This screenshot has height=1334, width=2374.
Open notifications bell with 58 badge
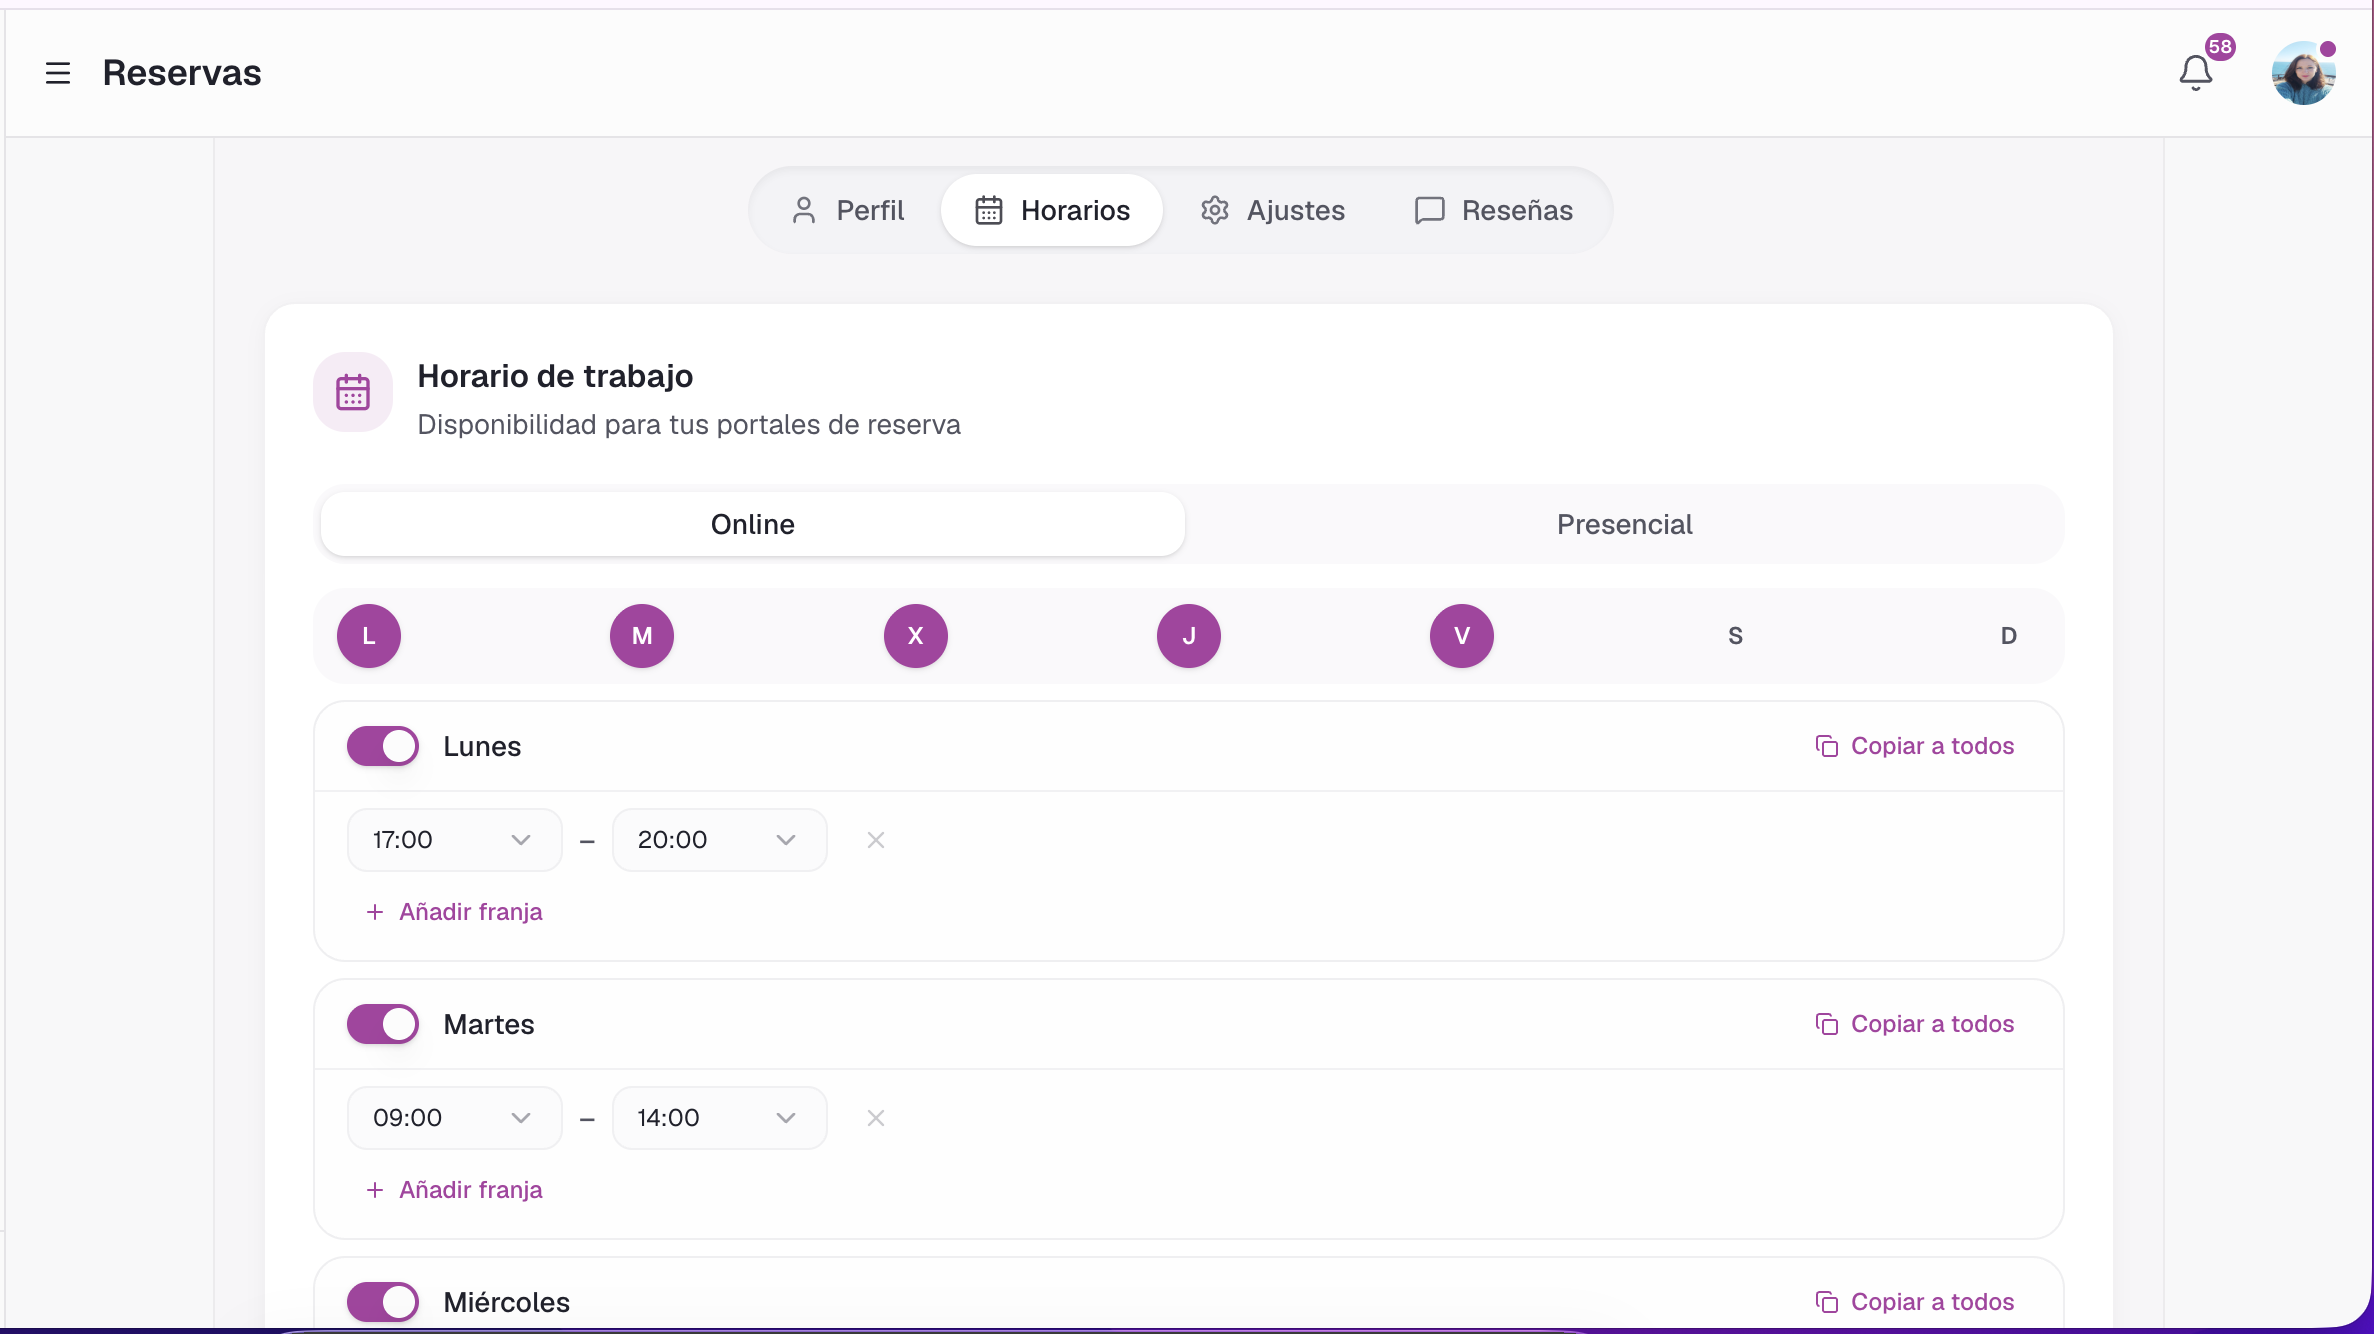[2197, 73]
